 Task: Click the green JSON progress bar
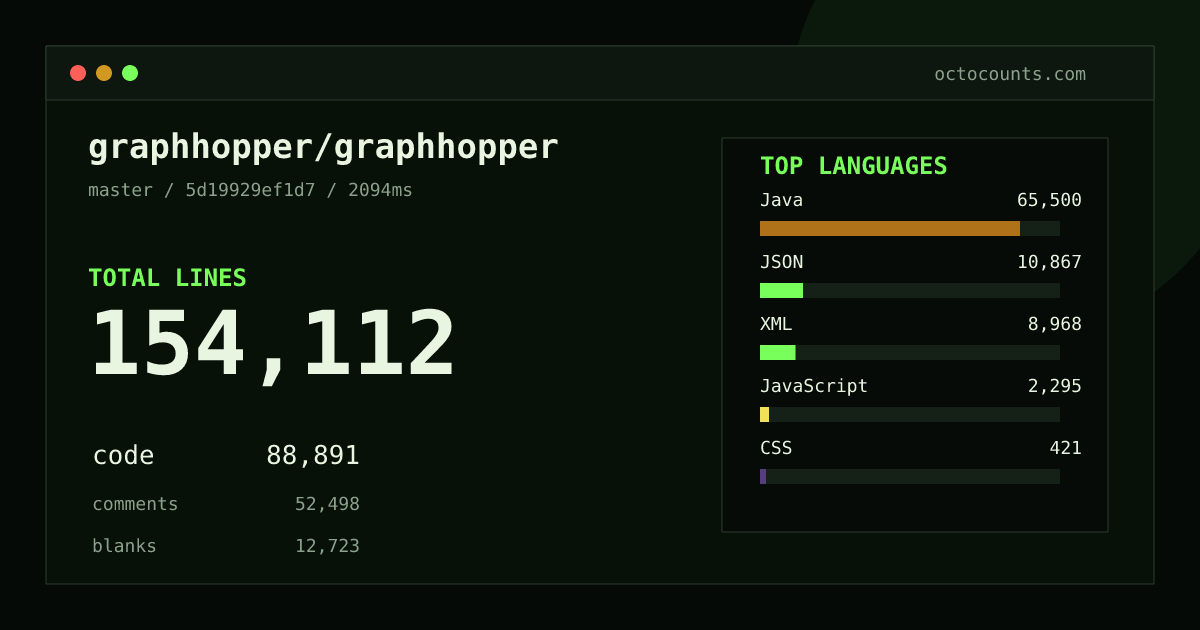click(x=781, y=290)
